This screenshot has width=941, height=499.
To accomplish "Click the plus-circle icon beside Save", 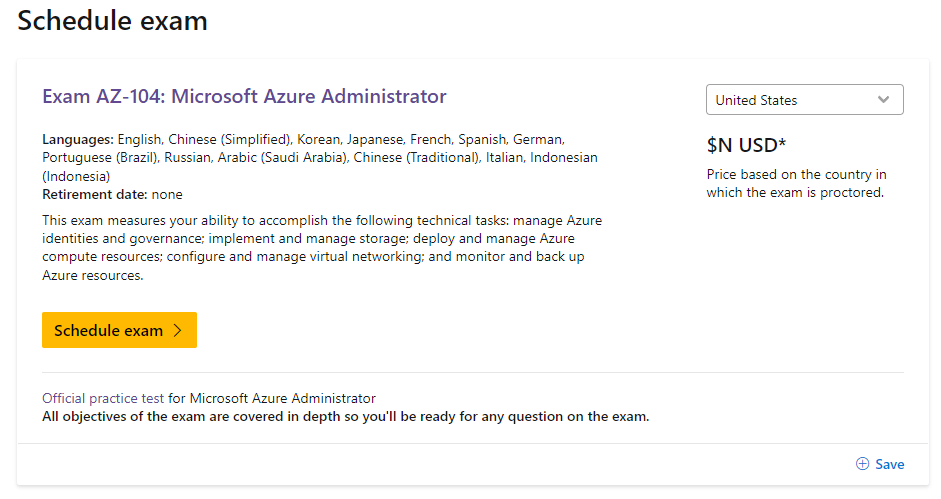I will [862, 464].
